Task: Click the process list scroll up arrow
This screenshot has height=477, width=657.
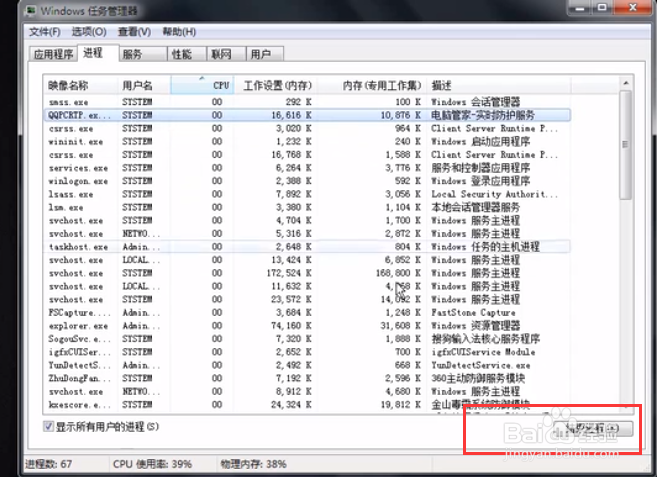Action: point(626,83)
